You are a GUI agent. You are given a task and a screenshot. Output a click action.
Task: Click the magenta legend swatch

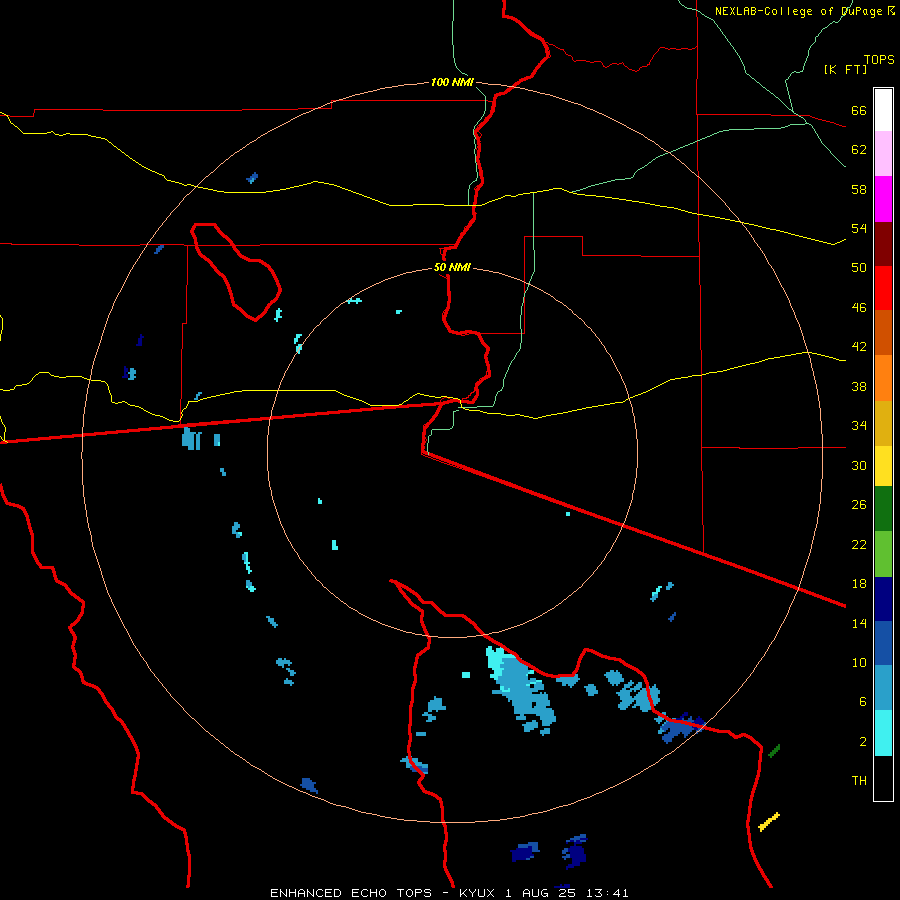click(883, 199)
